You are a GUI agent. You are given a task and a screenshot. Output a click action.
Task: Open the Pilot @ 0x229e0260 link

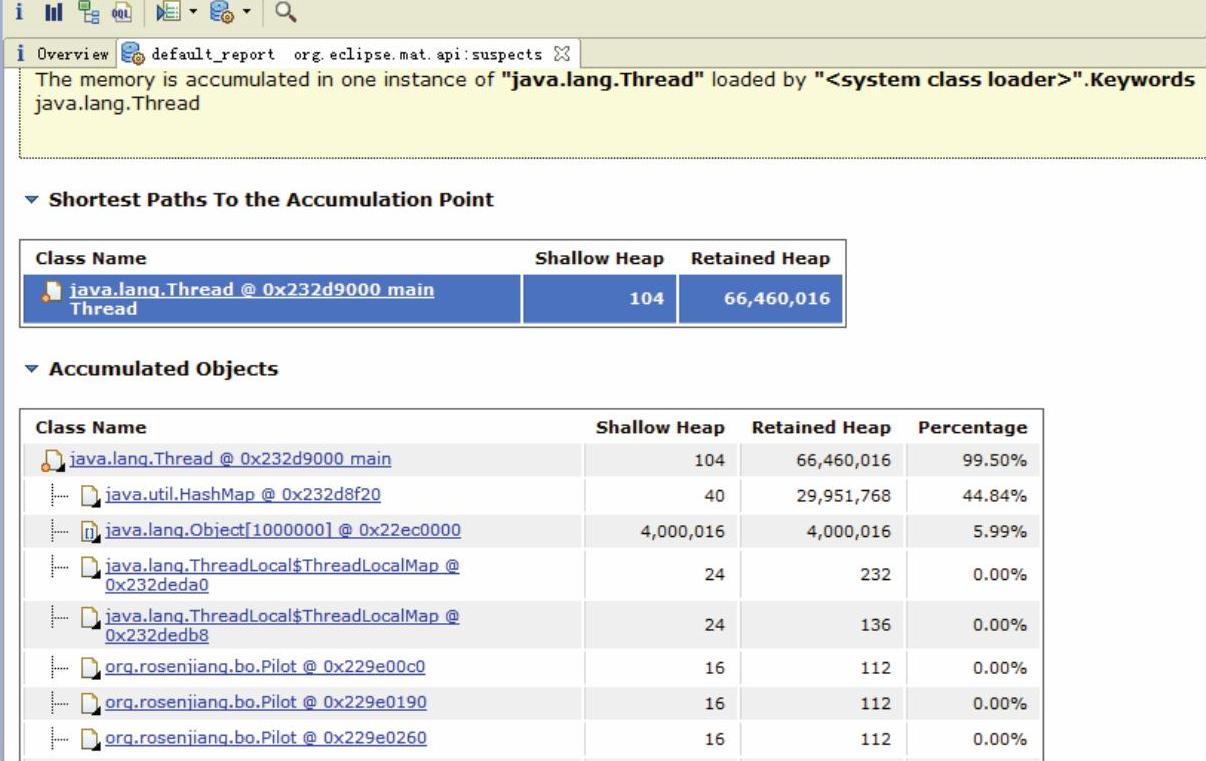(266, 738)
